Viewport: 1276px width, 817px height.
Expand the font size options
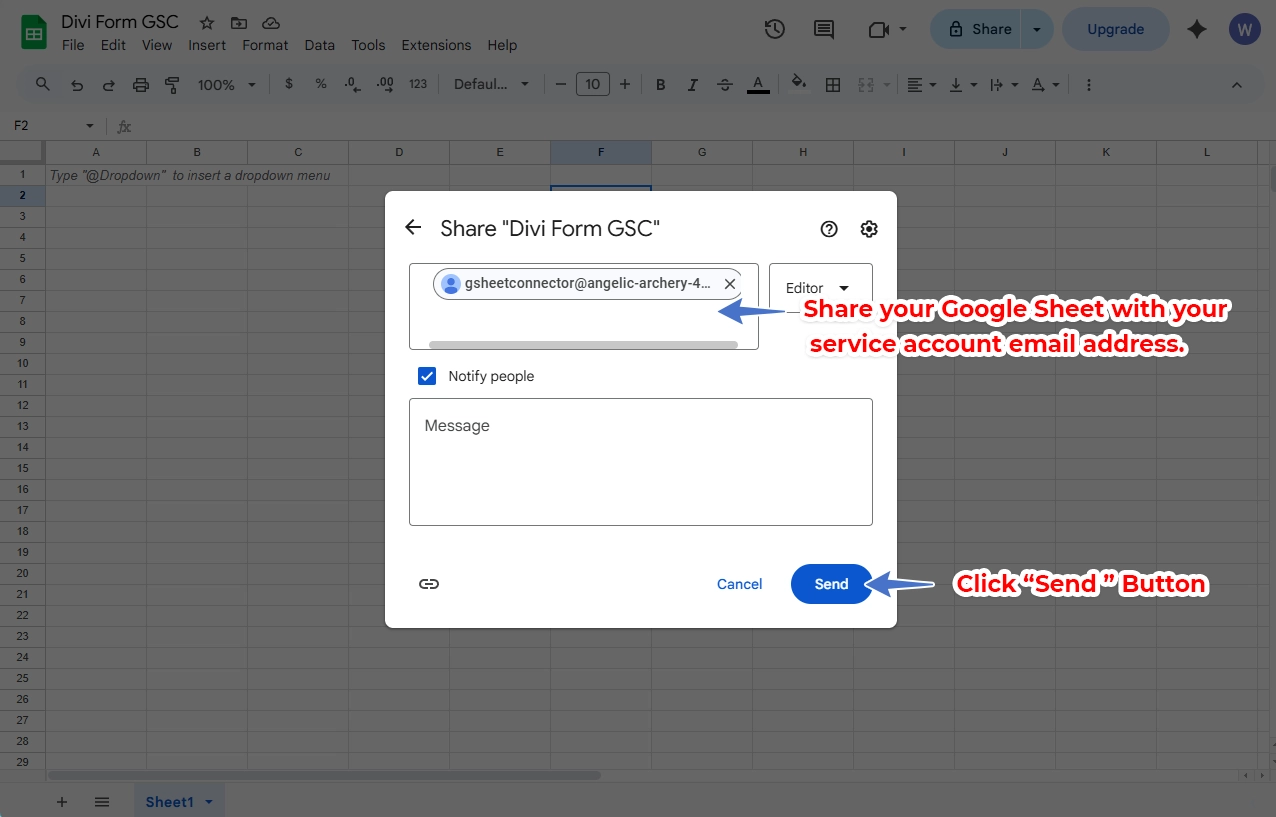592,84
